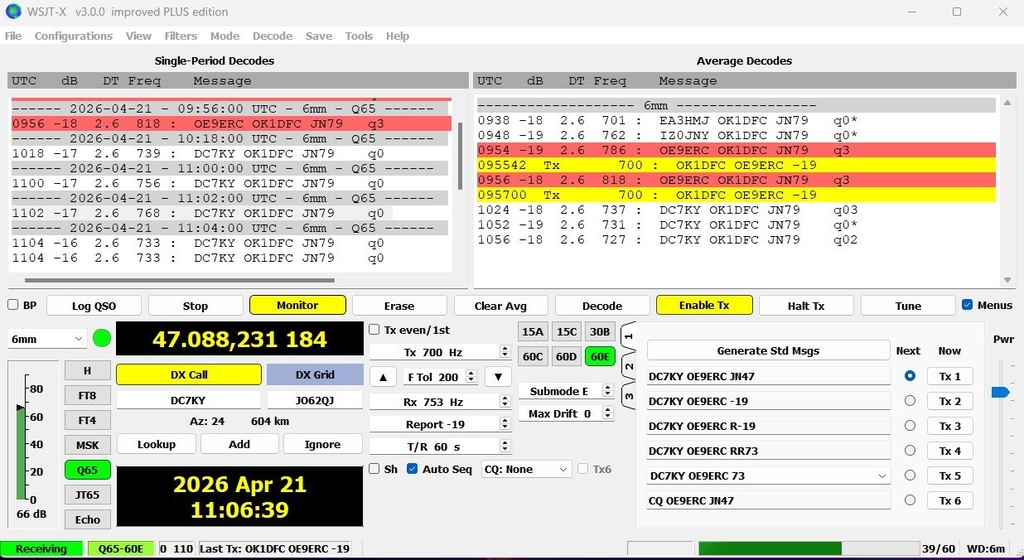Switch to message tab 3
The image size is (1024, 560).
point(628,396)
